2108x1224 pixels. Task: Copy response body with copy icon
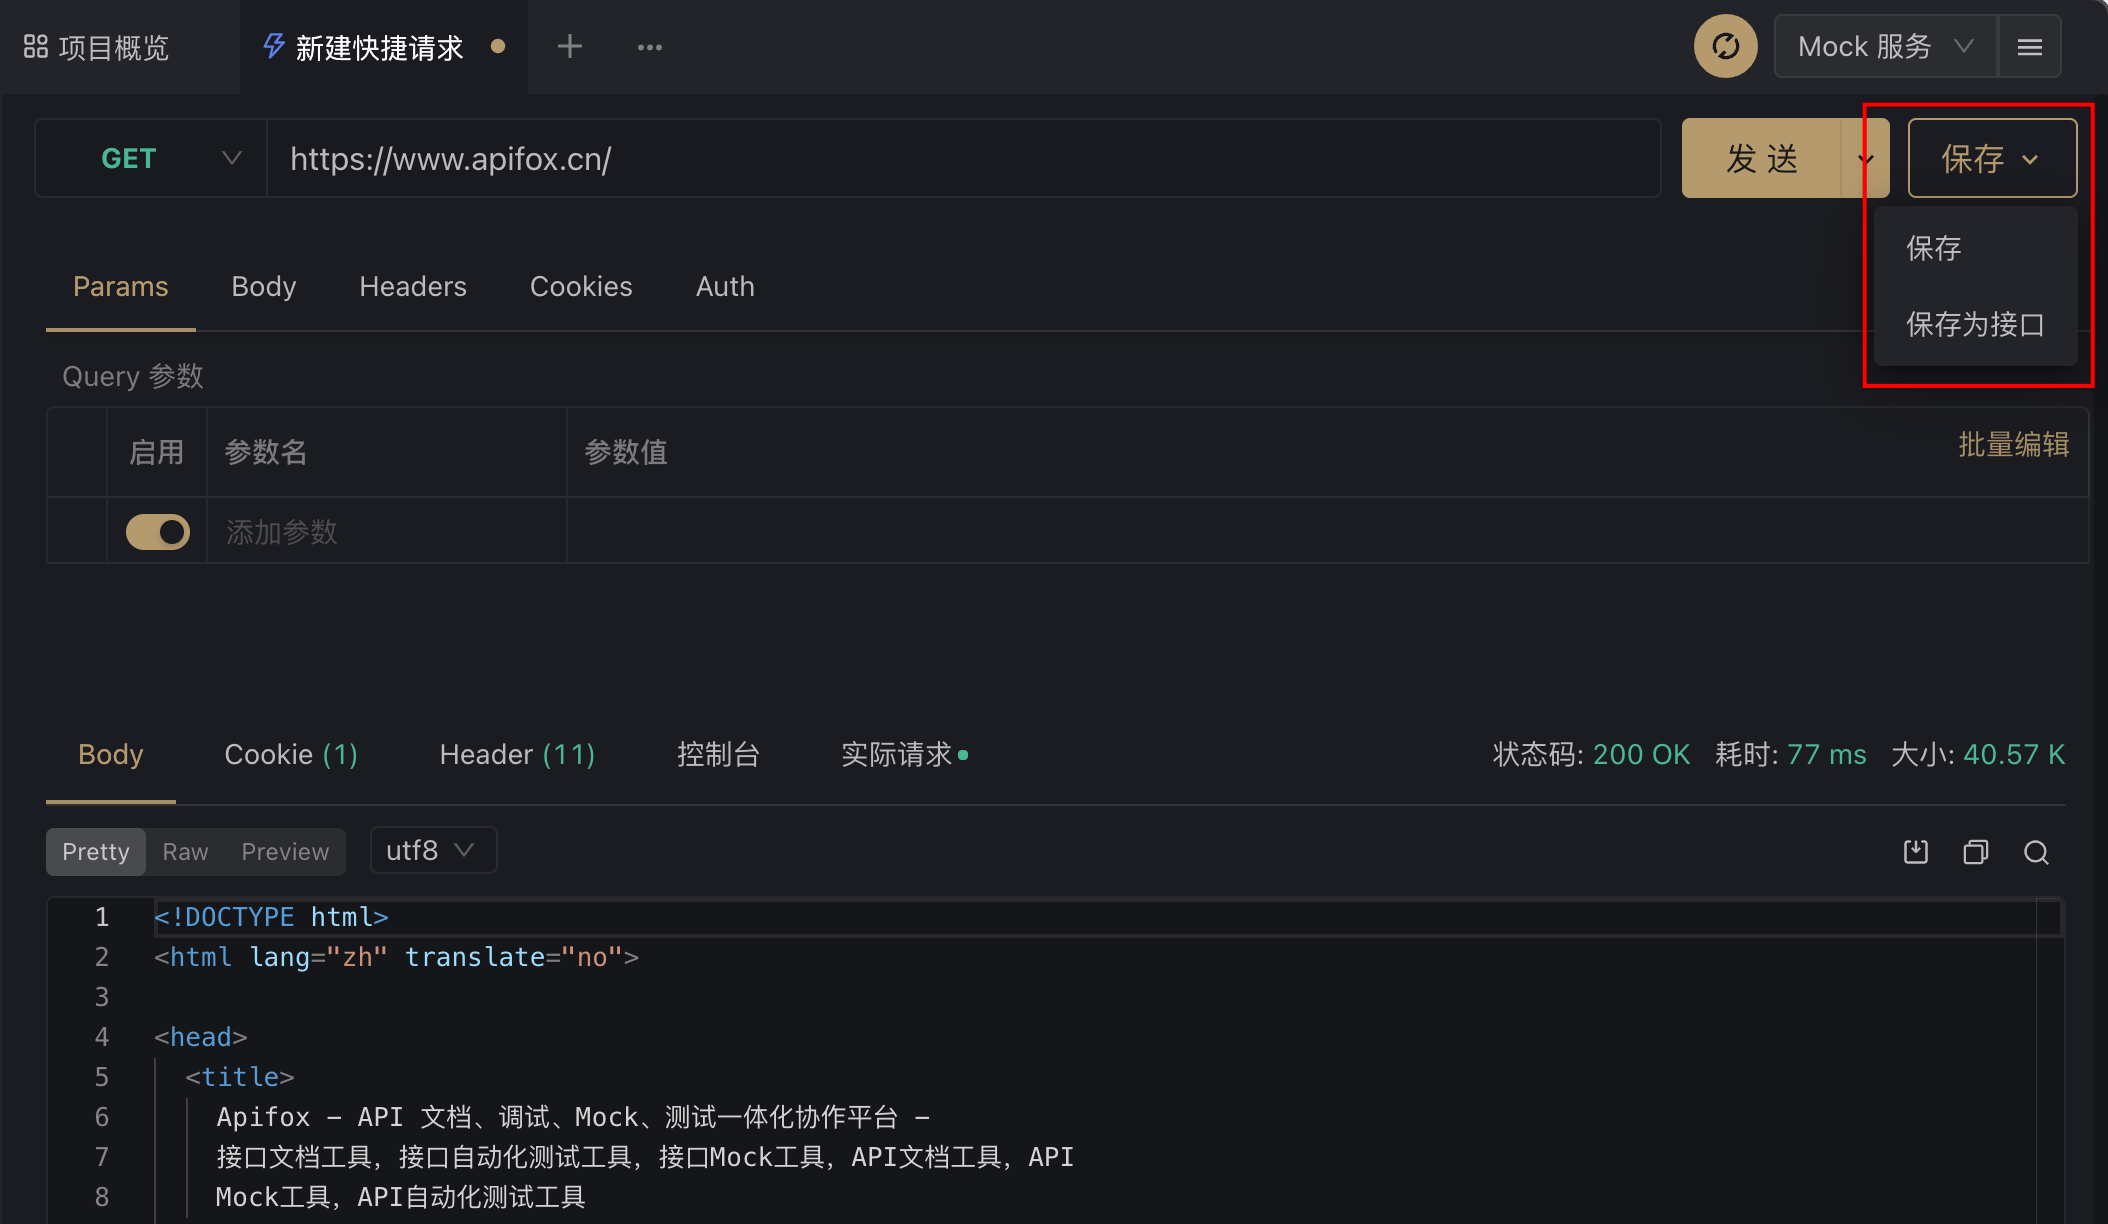coord(1975,852)
